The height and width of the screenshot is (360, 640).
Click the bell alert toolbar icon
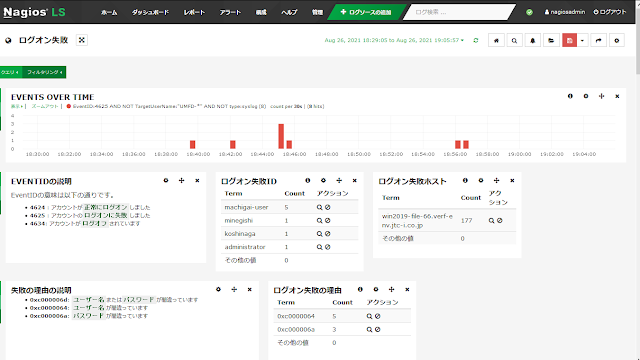click(533, 40)
